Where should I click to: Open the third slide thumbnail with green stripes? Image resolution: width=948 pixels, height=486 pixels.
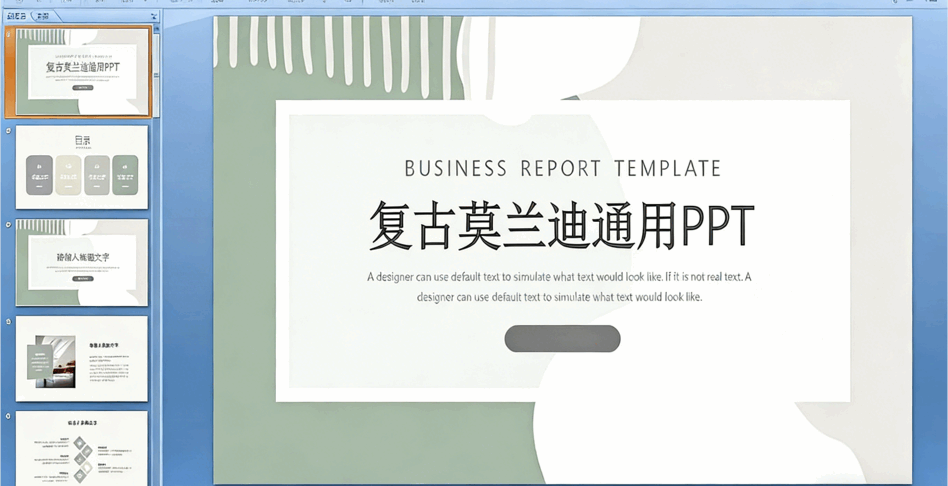pyautogui.click(x=82, y=263)
